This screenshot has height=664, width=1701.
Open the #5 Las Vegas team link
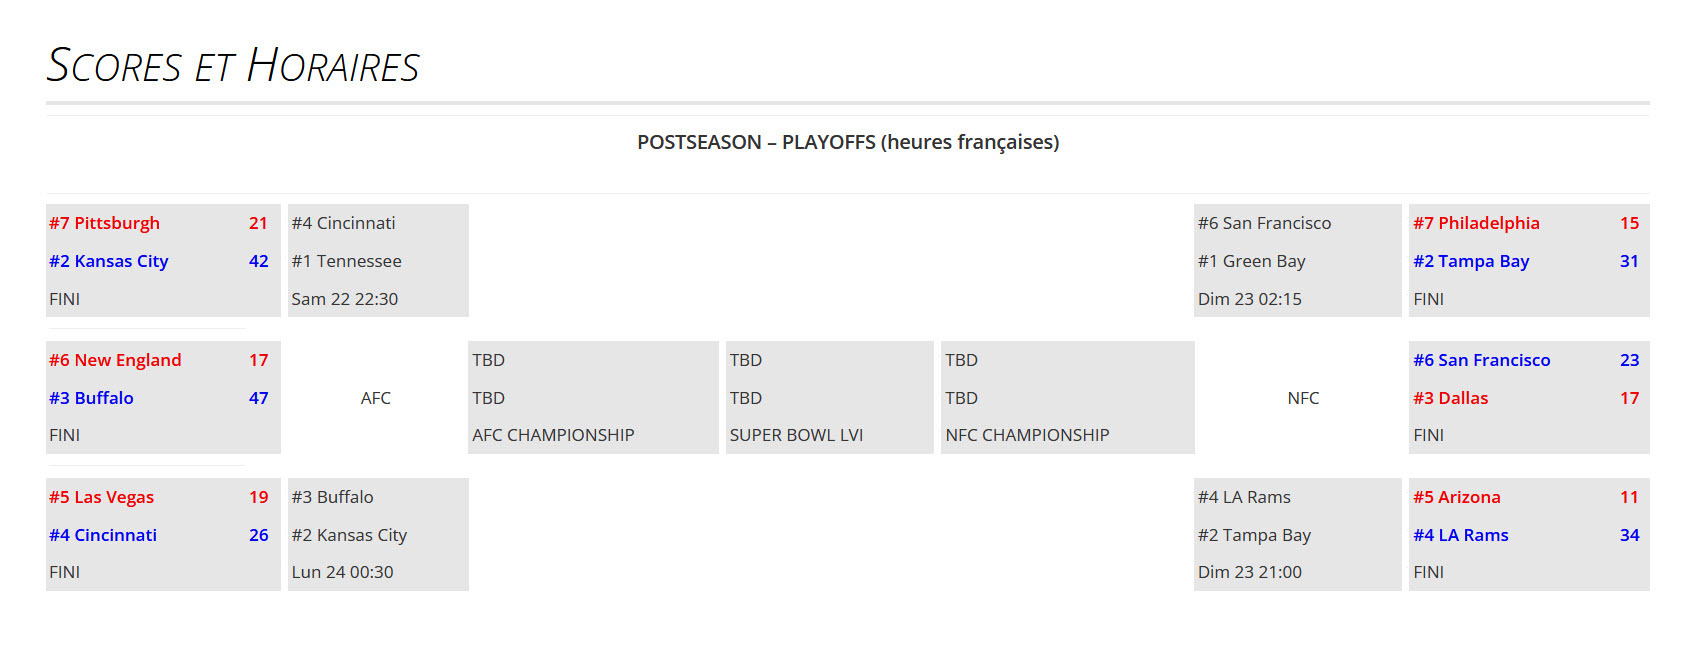coord(101,497)
